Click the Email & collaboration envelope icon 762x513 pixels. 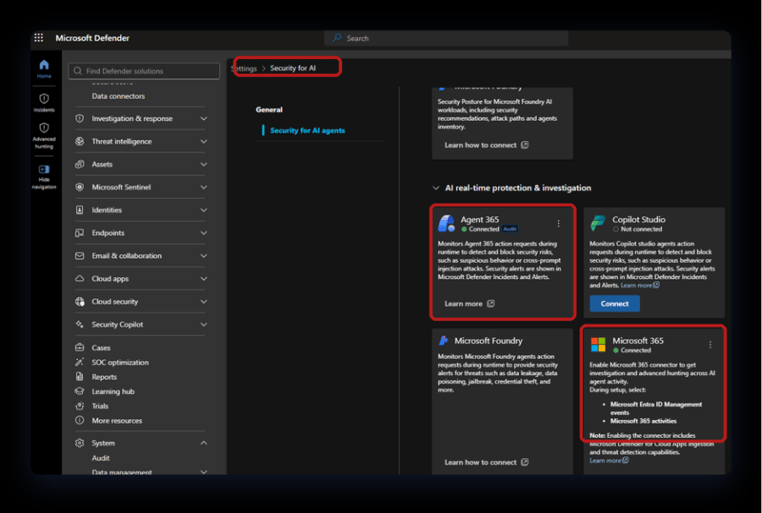coord(80,256)
